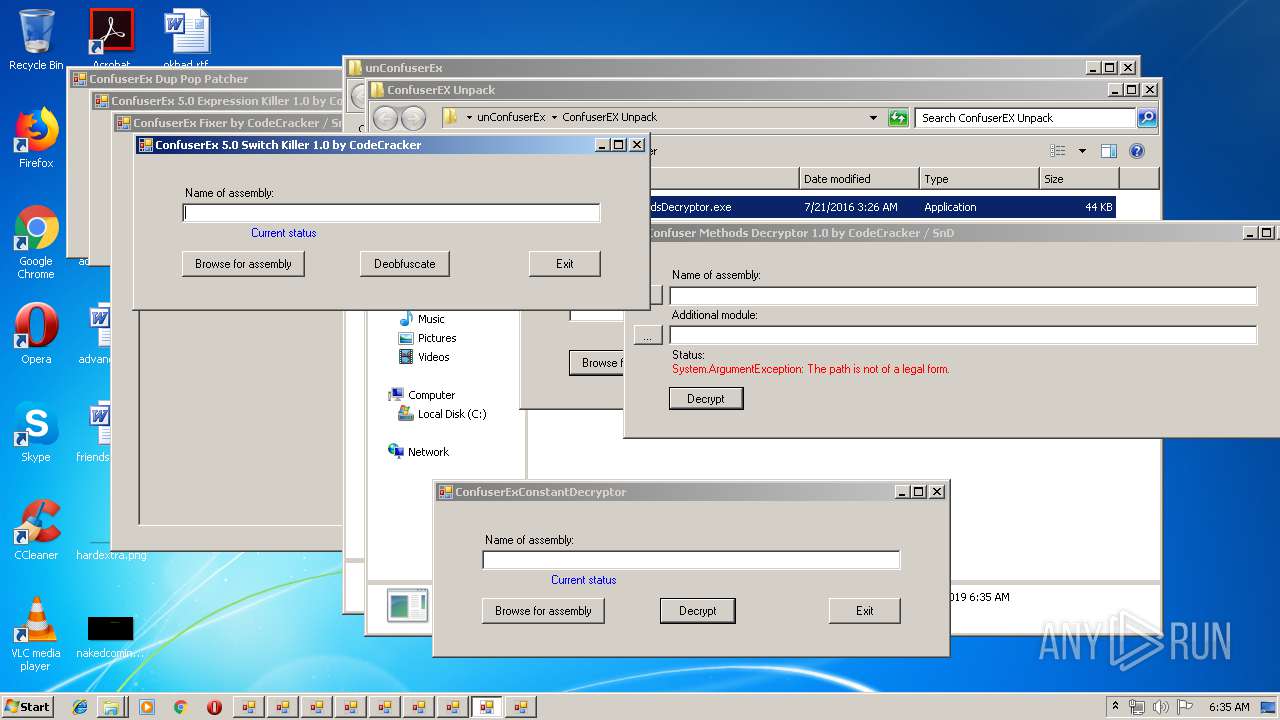Open Chrome from the taskbar
Image resolution: width=1280 pixels, height=720 pixels.
pyautogui.click(x=180, y=707)
